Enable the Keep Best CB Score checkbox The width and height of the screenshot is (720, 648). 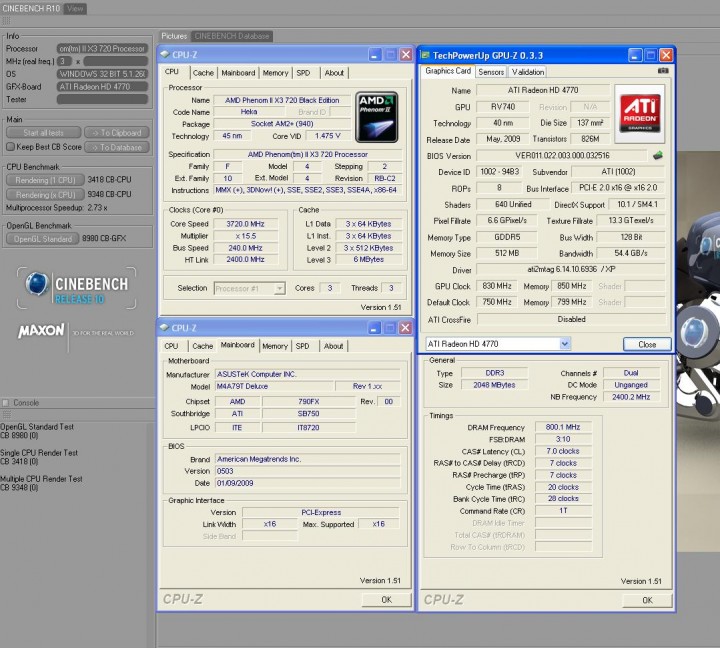(10, 146)
